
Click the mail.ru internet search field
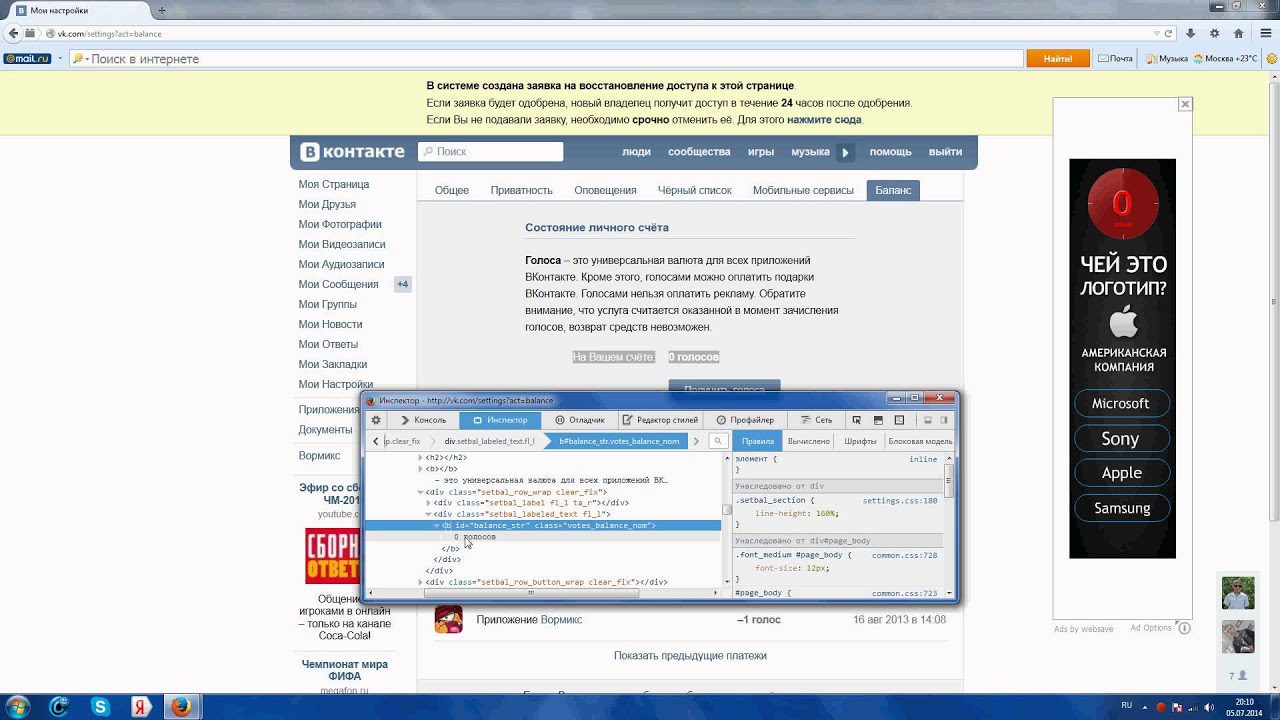pos(545,59)
